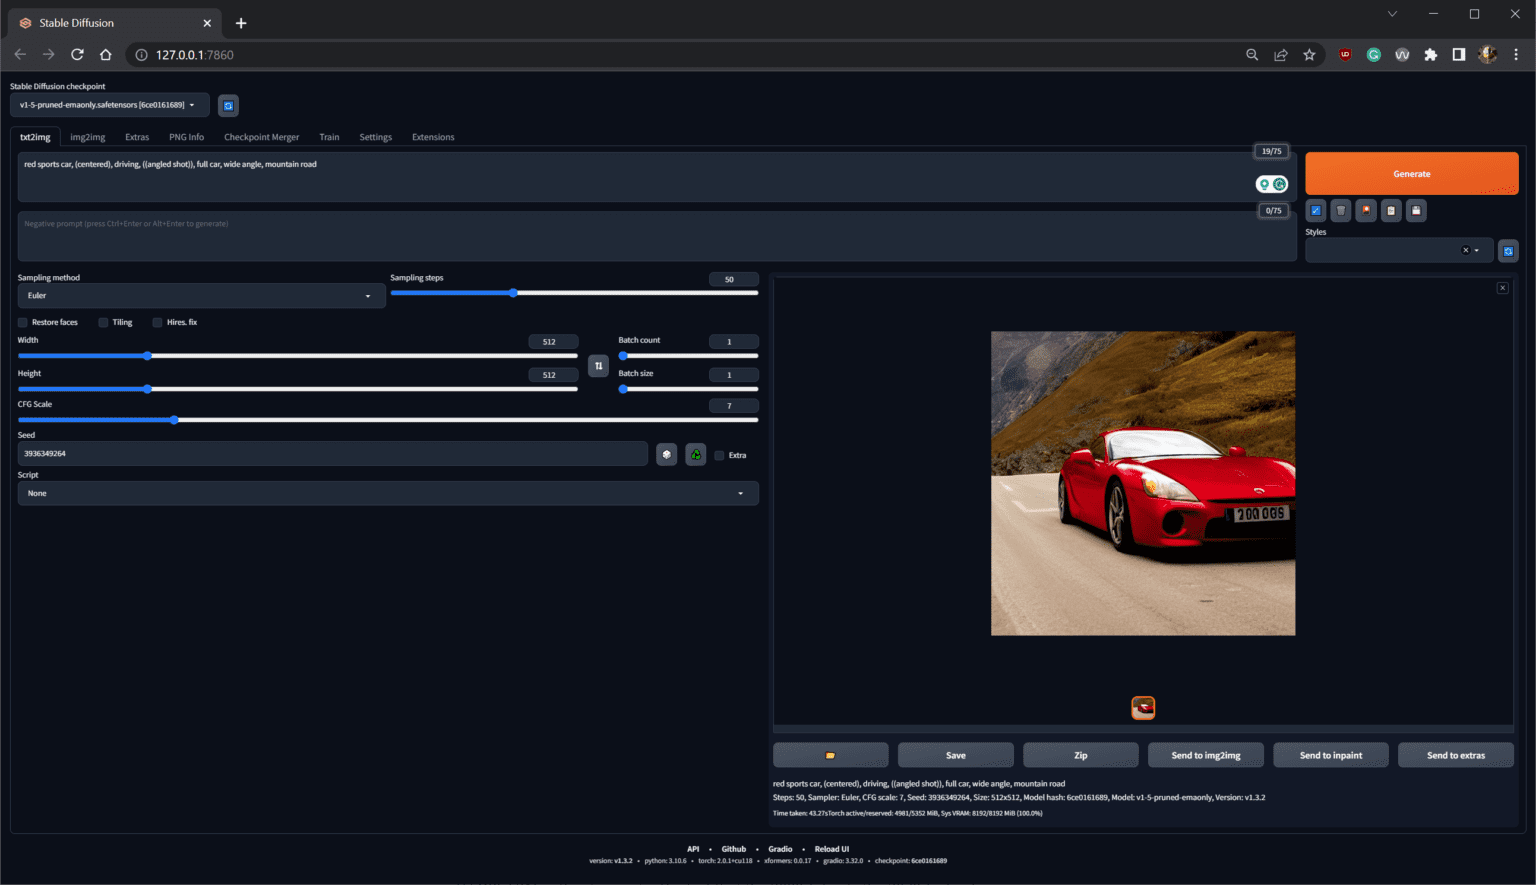
Task: Select the generated red car thumbnail
Action: click(1142, 707)
